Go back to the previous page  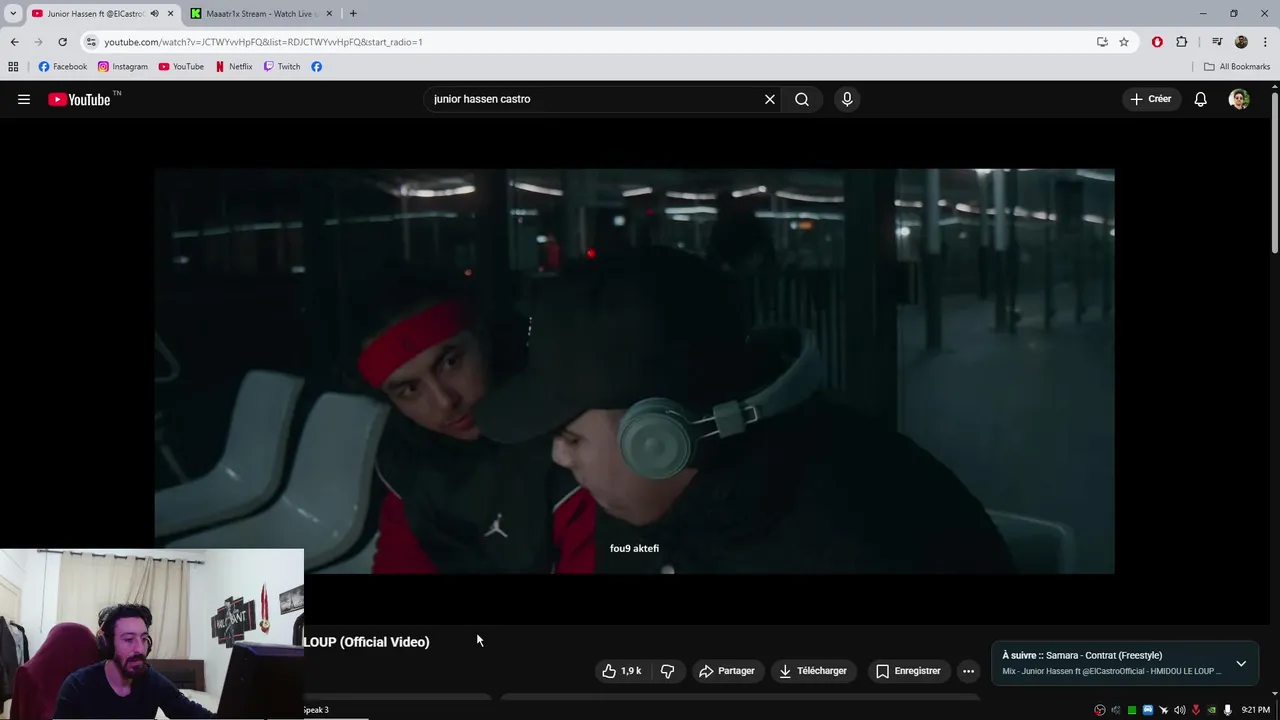pyautogui.click(x=14, y=42)
